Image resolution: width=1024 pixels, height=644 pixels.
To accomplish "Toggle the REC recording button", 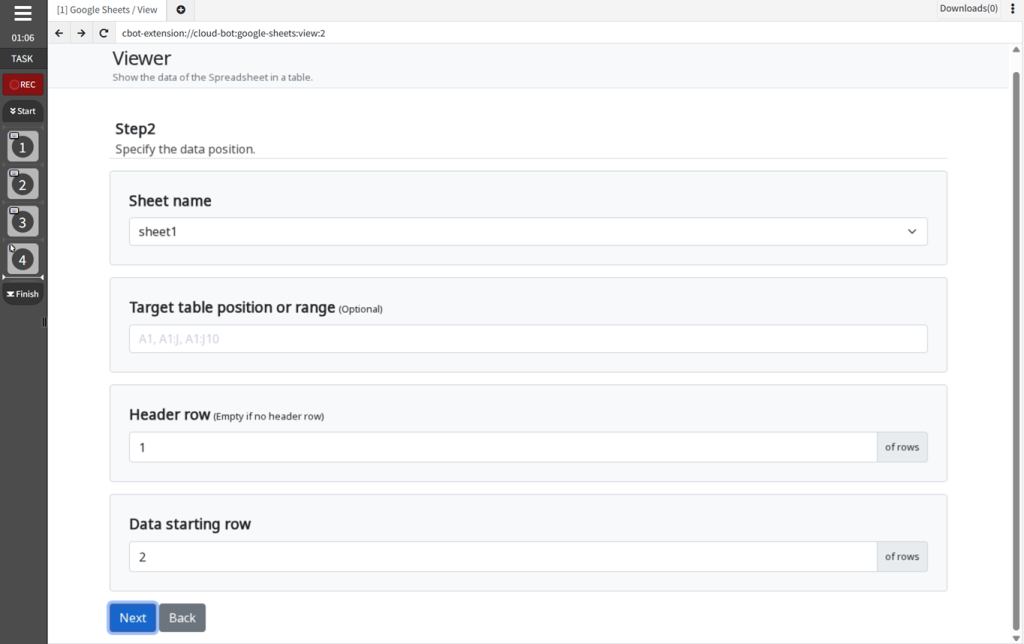I will (x=23, y=84).
